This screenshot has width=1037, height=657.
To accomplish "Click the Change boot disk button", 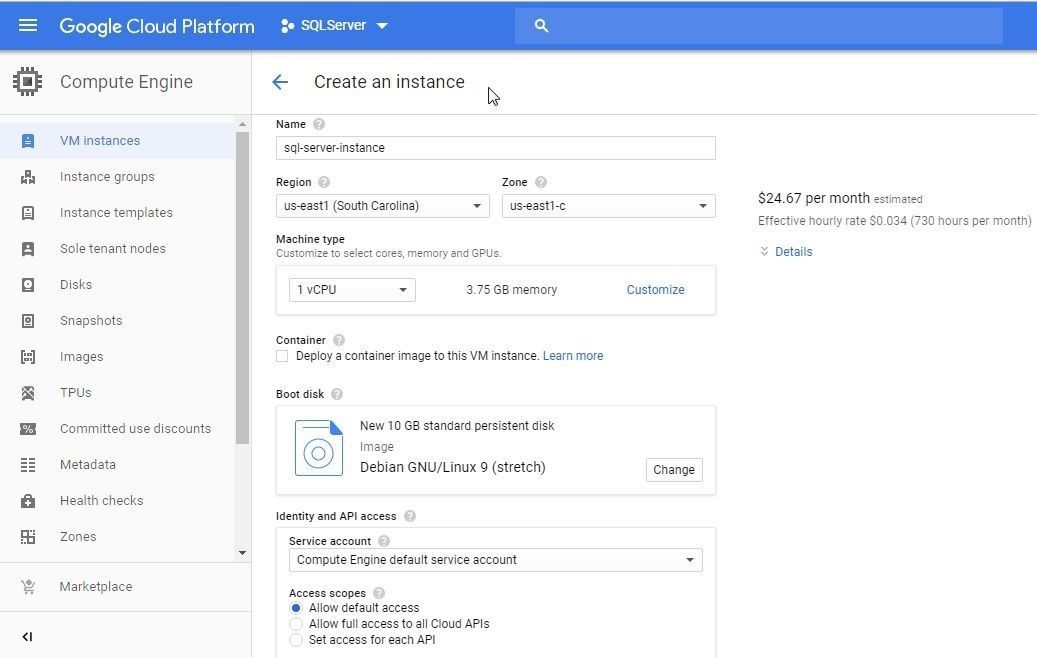I will click(x=674, y=470).
